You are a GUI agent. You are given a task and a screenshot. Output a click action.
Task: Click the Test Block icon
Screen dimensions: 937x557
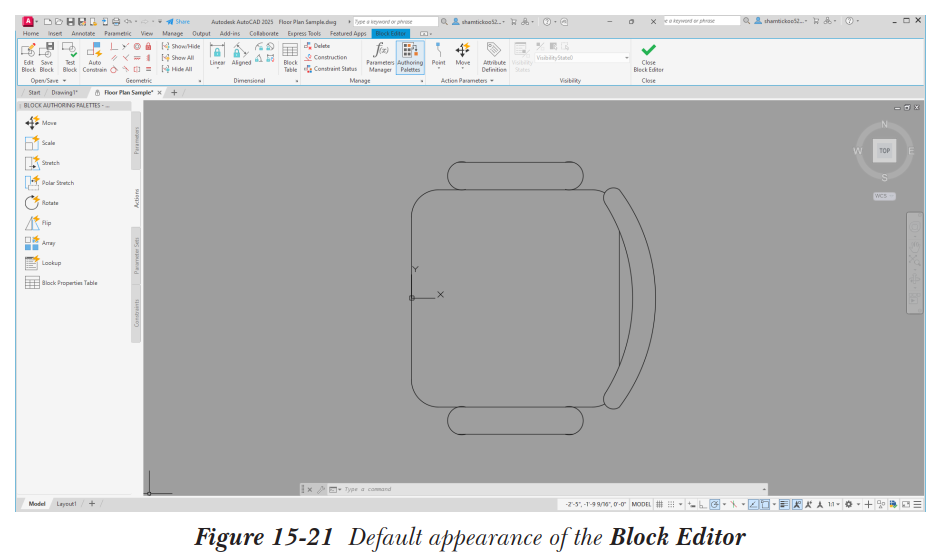coord(70,57)
